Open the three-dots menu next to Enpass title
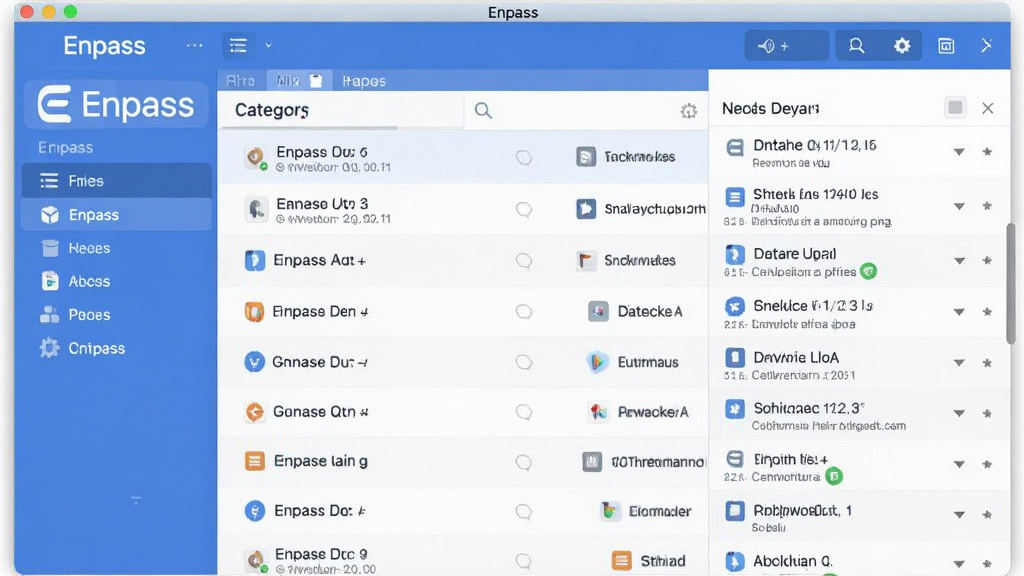Viewport: 1024px width, 576px height. (x=194, y=46)
